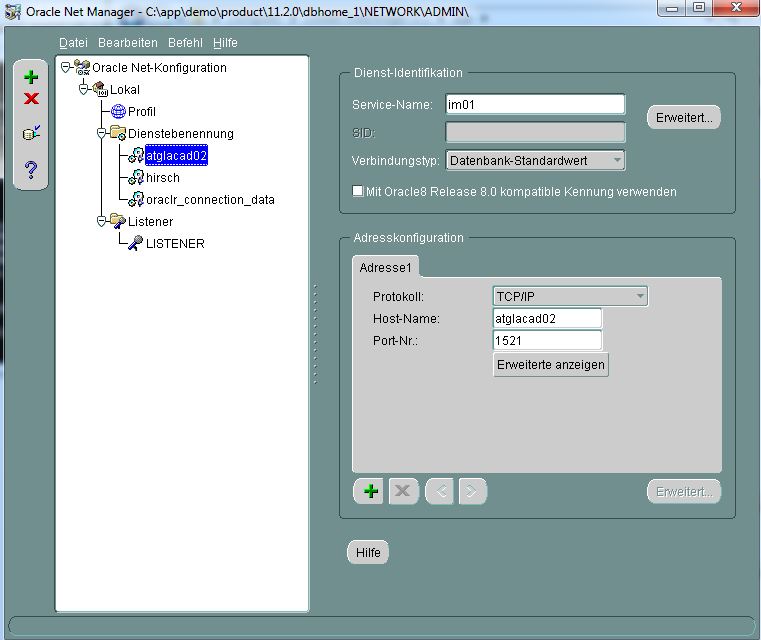This screenshot has height=640, width=761.
Task: Collapse the Oracle Net-Konfiguration root node
Action: [x=66, y=67]
